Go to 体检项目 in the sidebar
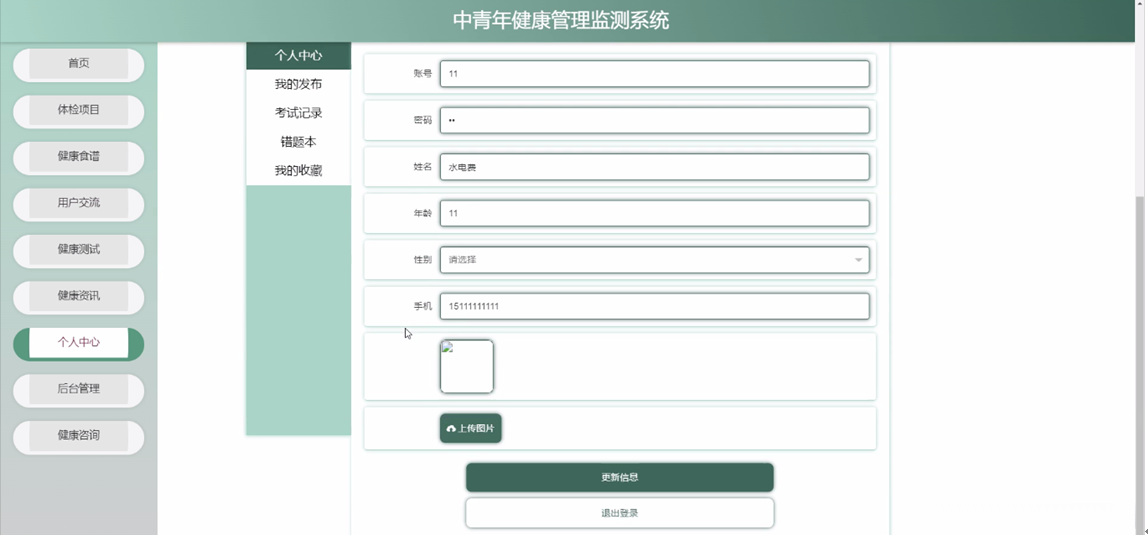The width and height of the screenshot is (1148, 537). click(78, 111)
